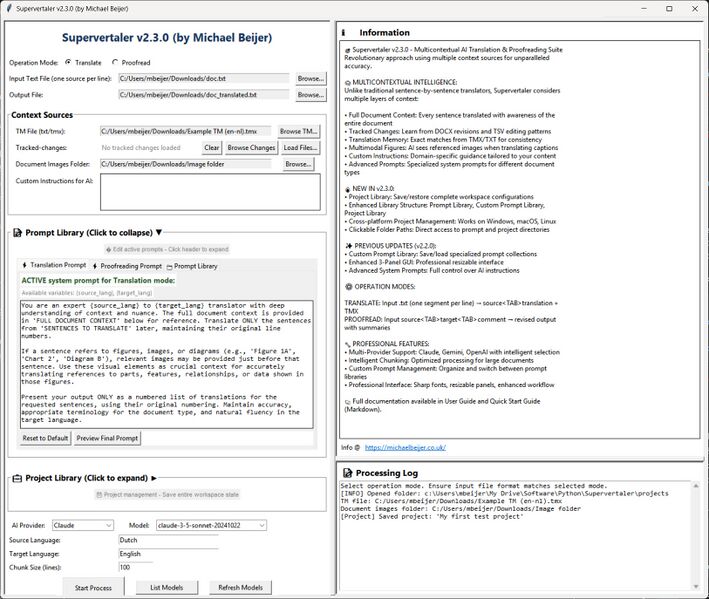
Task: Click the Source Language field showing Dutch
Action: pos(168,540)
